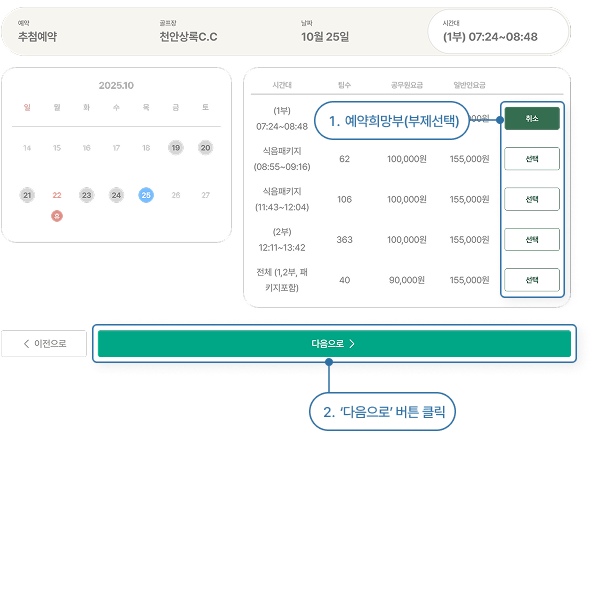Viewport: 593px width, 599px height.
Task: Proceed with the green 다음으로 button
Action: pyautogui.click(x=334, y=343)
